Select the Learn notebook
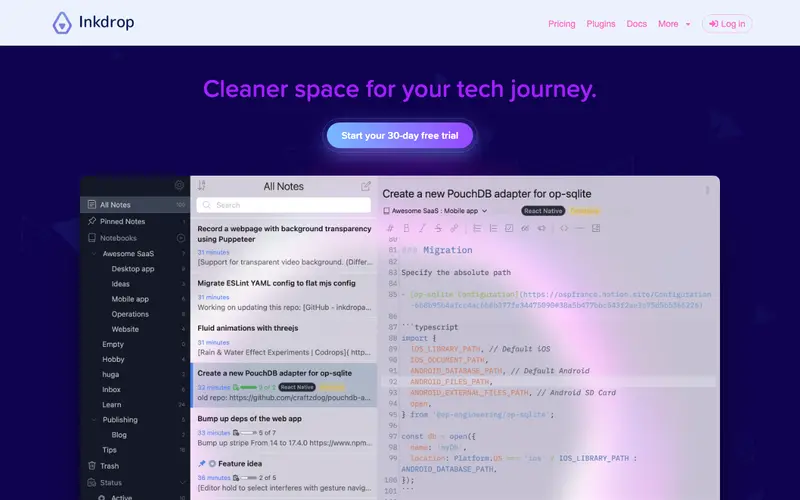The image size is (800, 500). [112, 405]
